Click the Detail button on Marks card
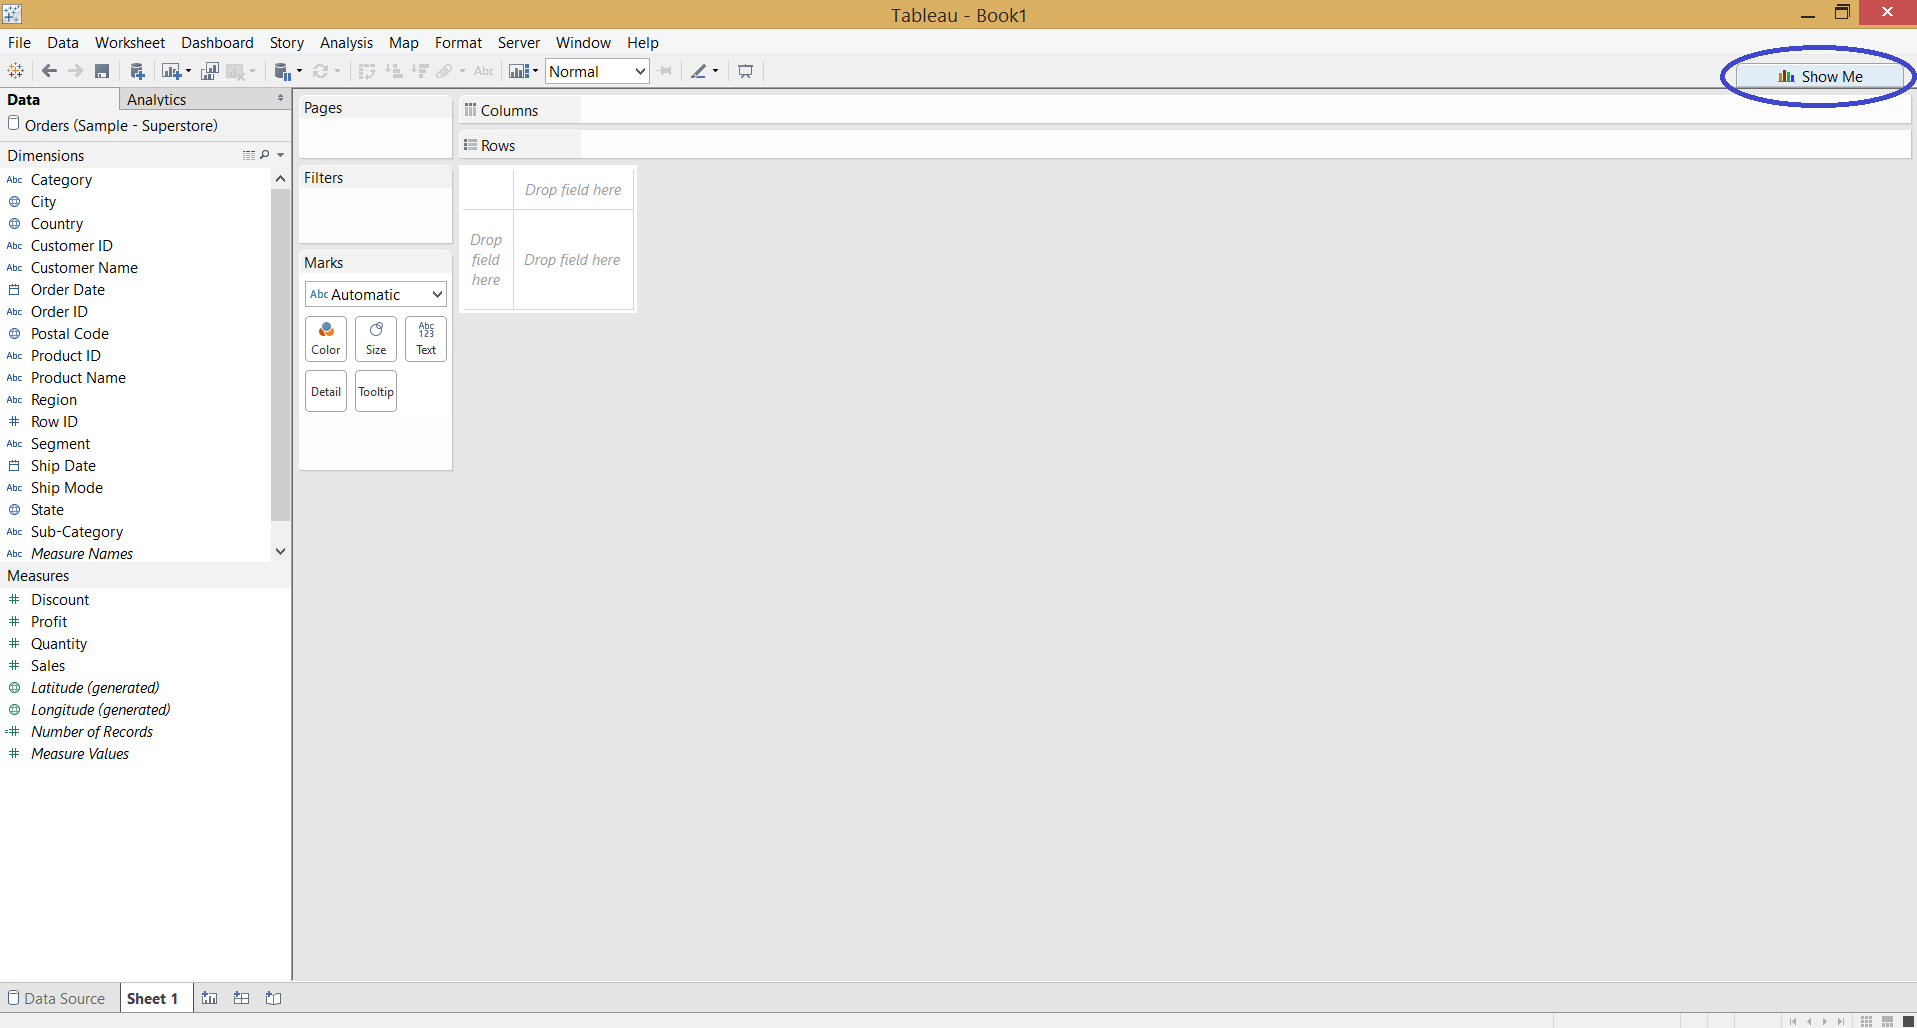 pos(326,391)
